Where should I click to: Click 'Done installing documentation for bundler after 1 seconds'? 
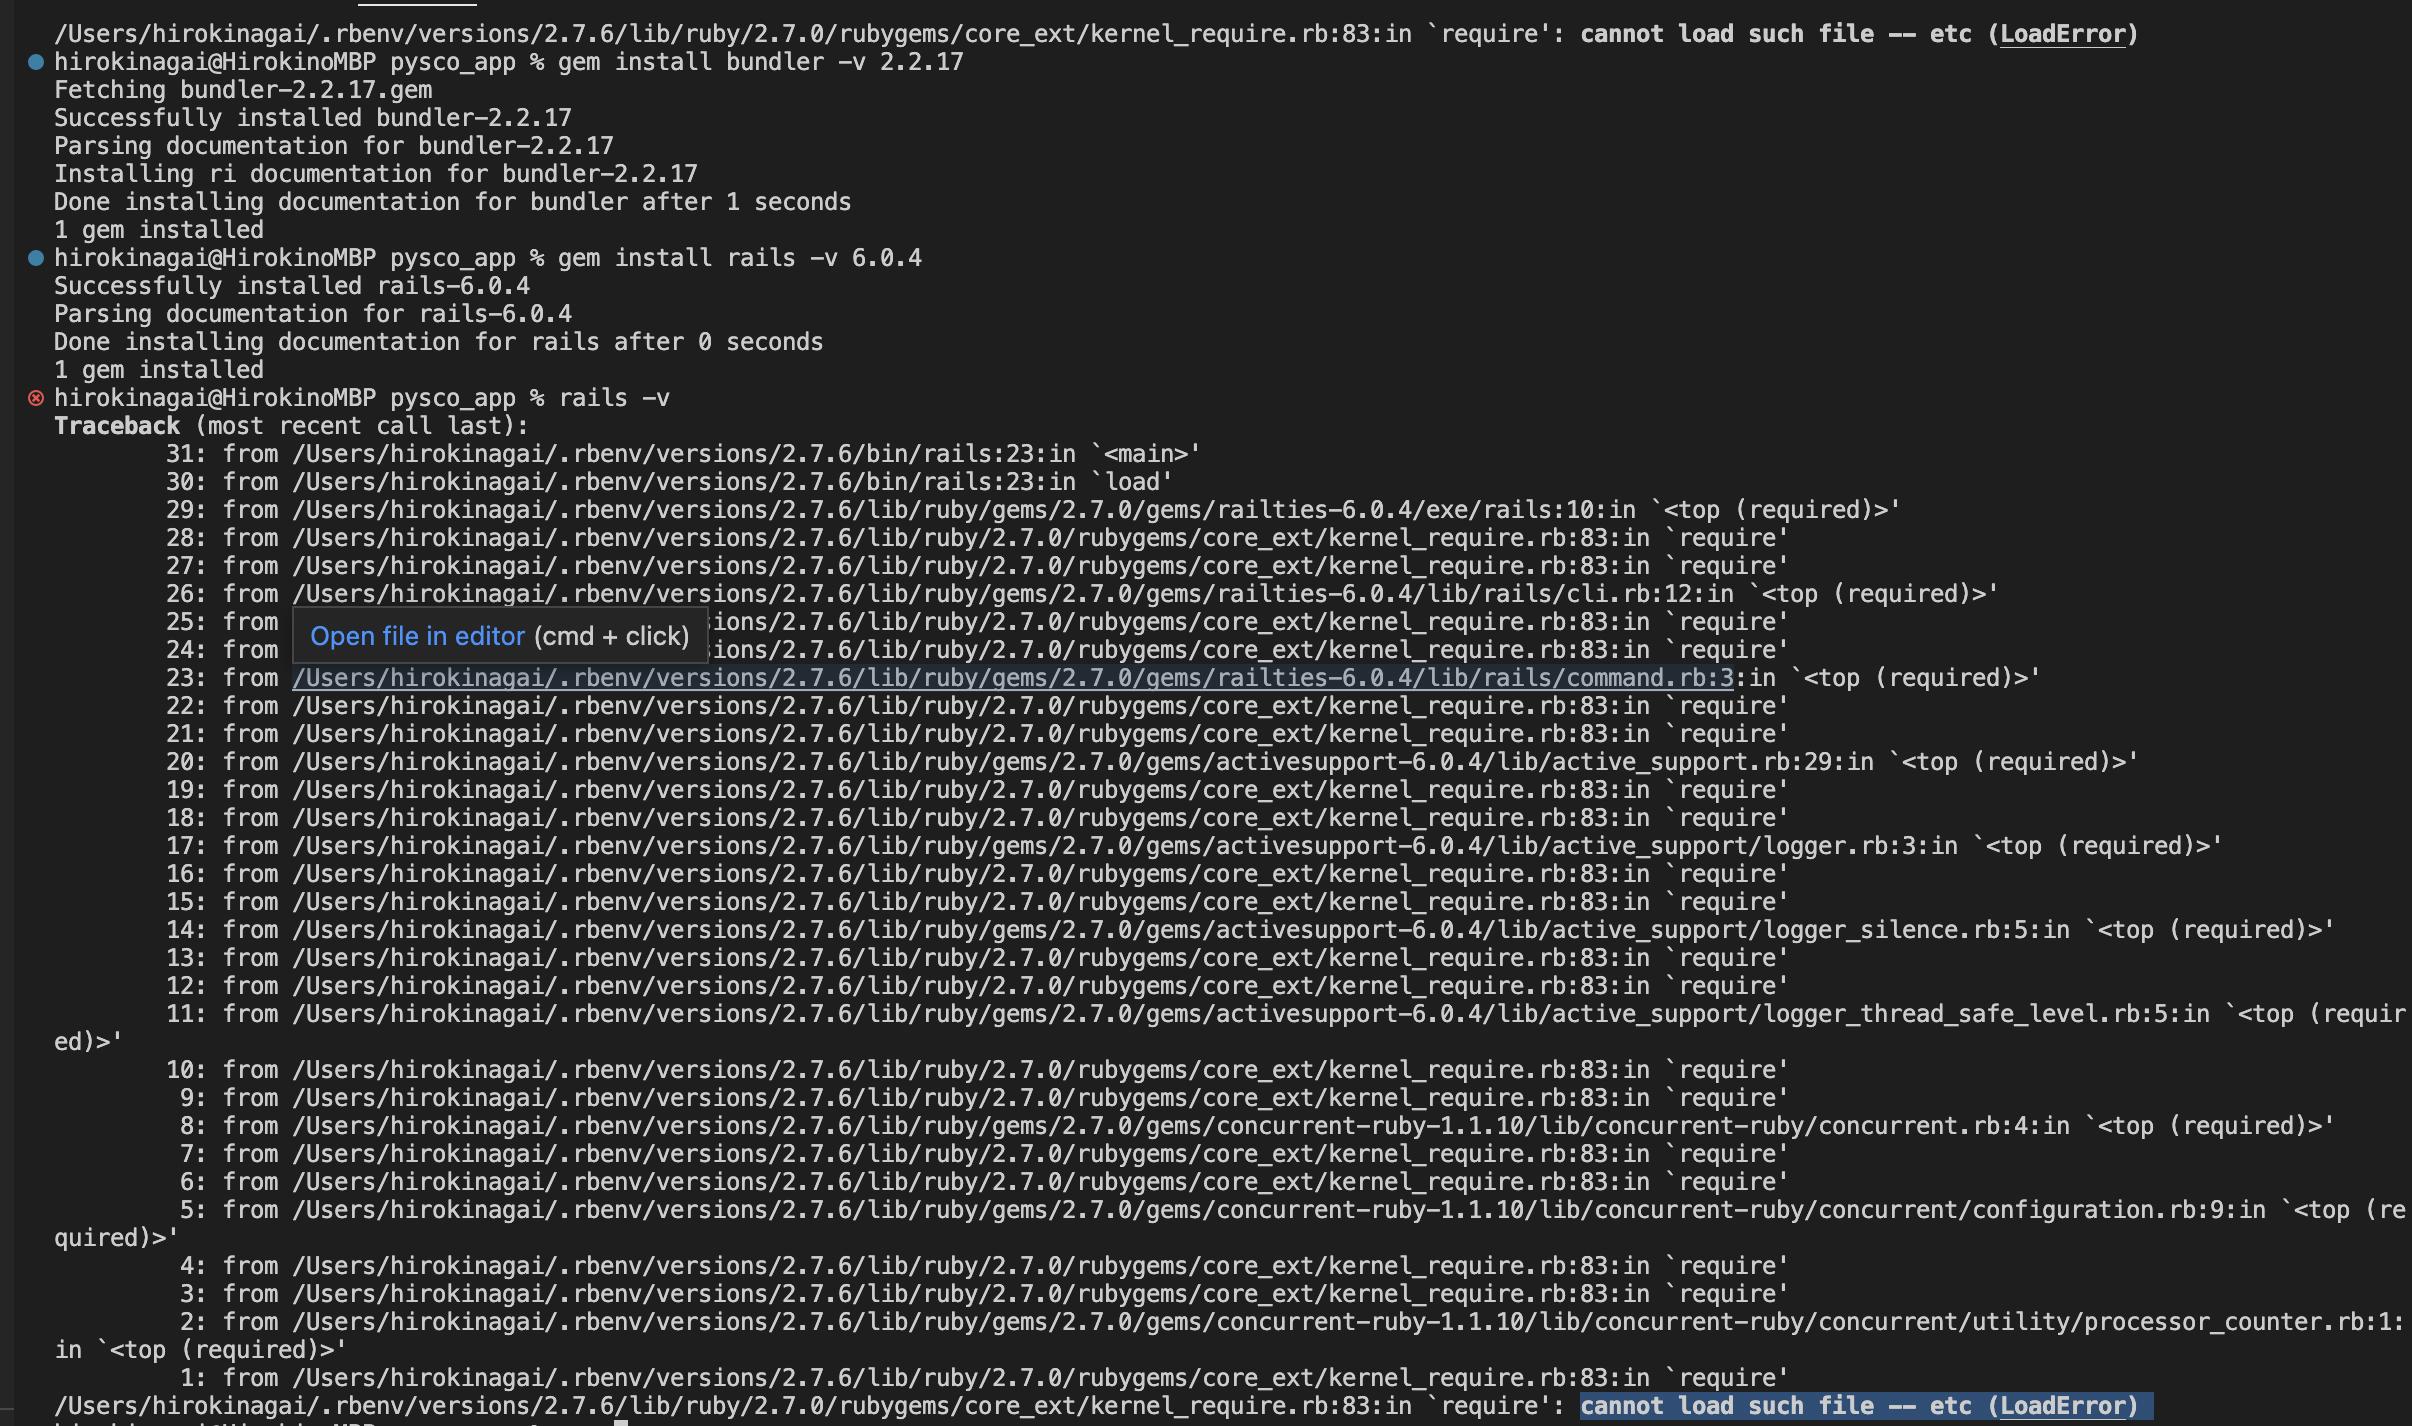pyautogui.click(x=452, y=202)
